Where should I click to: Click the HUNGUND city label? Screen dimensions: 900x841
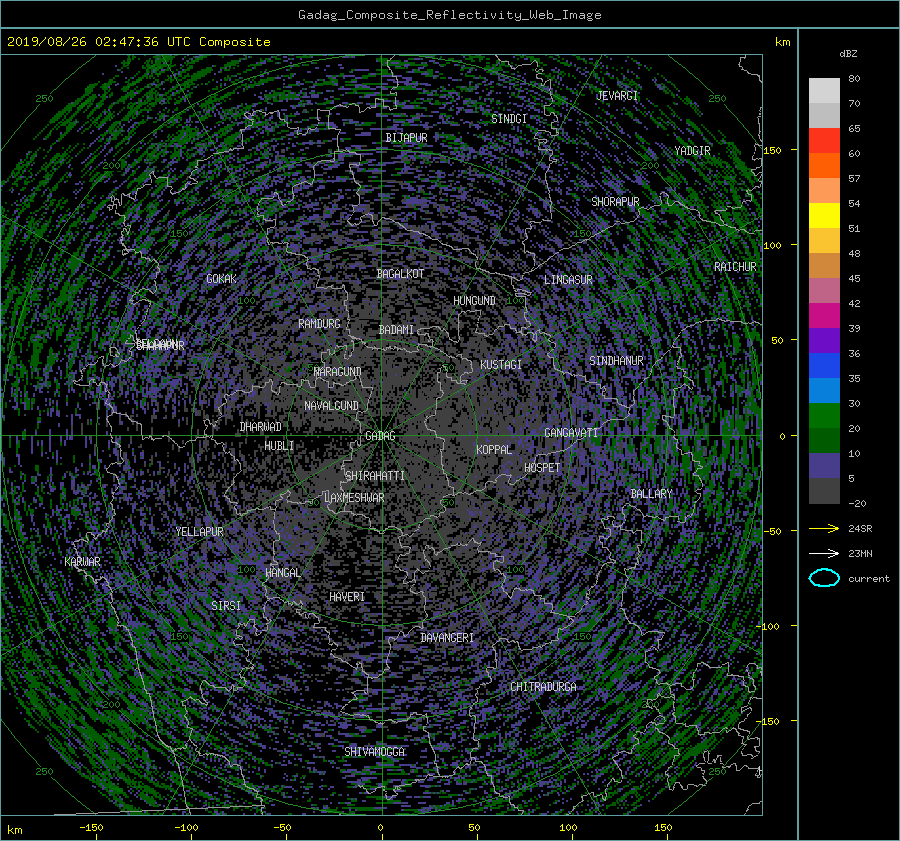tap(474, 301)
